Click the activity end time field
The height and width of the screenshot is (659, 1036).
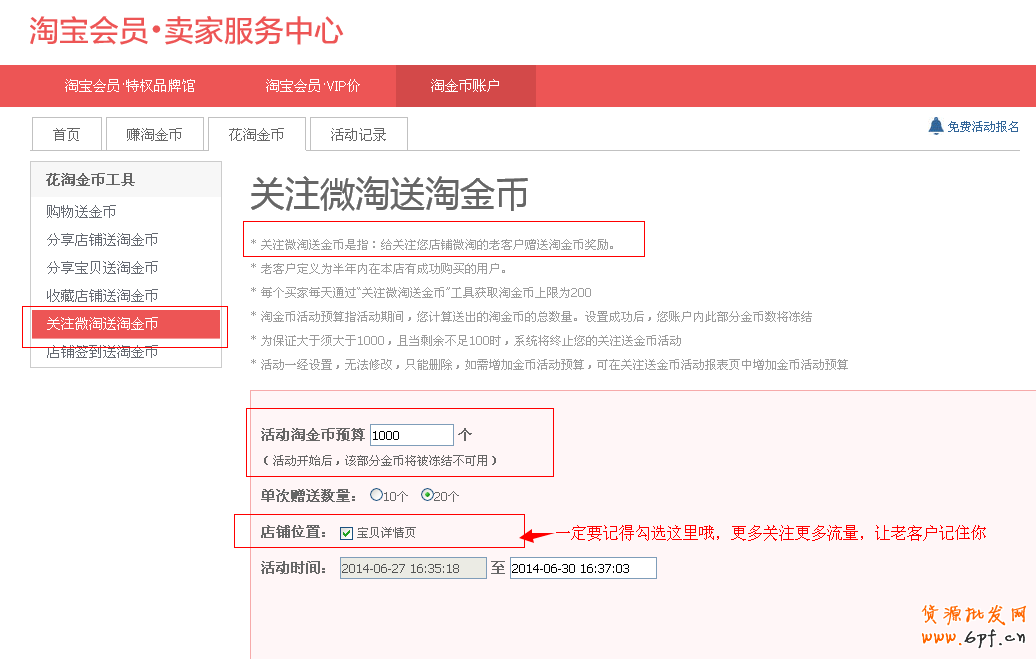(581, 567)
